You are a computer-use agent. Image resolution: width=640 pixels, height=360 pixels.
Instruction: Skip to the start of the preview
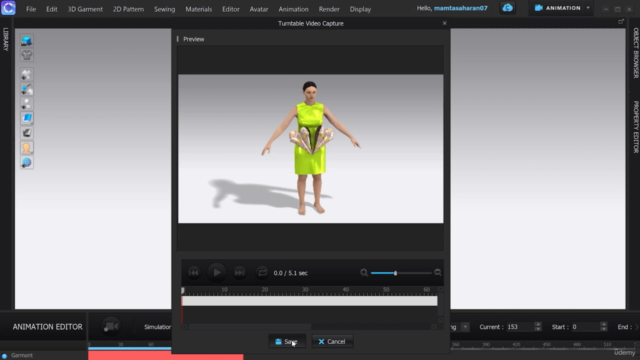[x=194, y=273]
